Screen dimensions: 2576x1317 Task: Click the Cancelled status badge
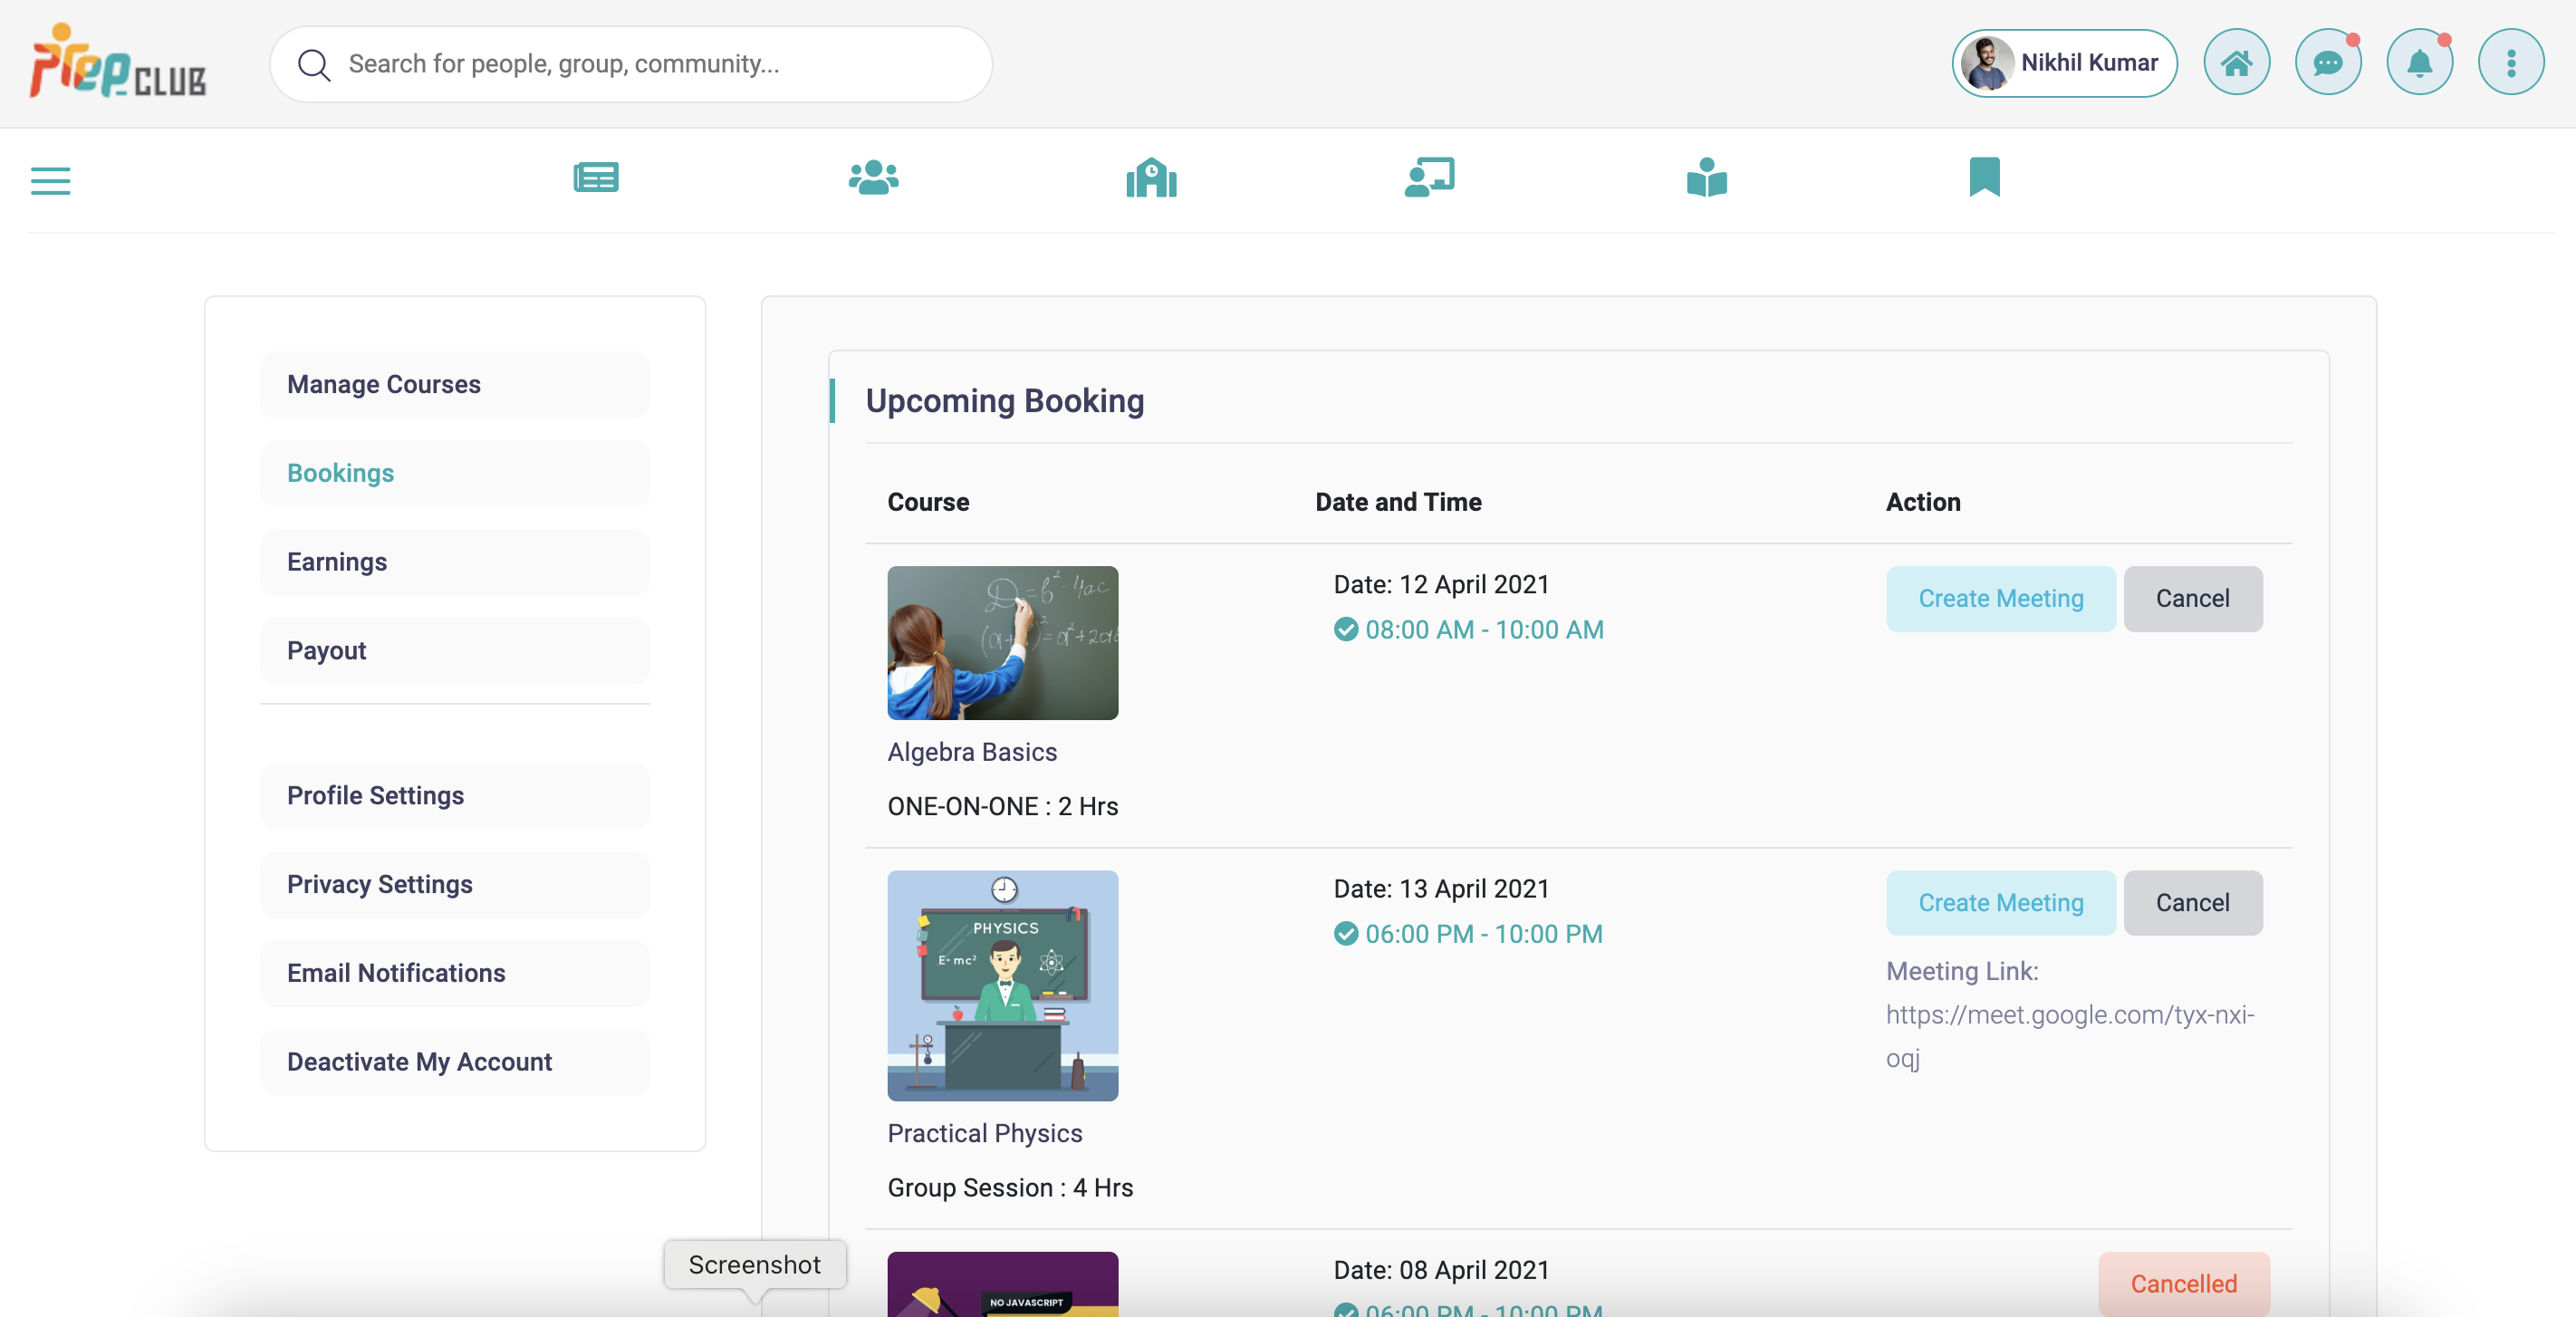click(2183, 1284)
